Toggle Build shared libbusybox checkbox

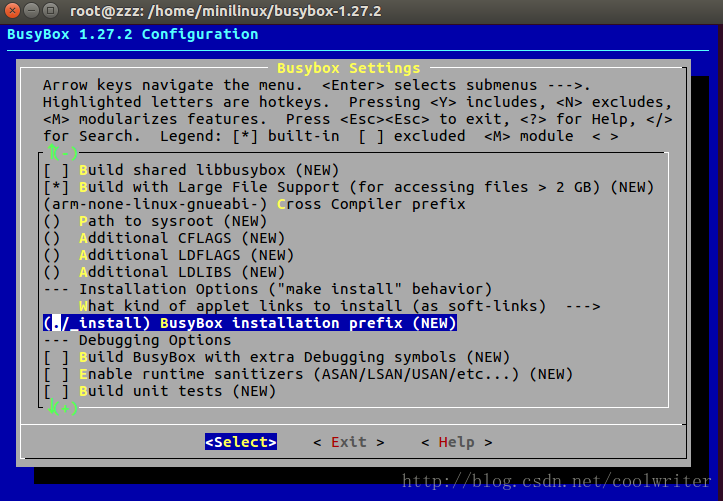[191, 170]
